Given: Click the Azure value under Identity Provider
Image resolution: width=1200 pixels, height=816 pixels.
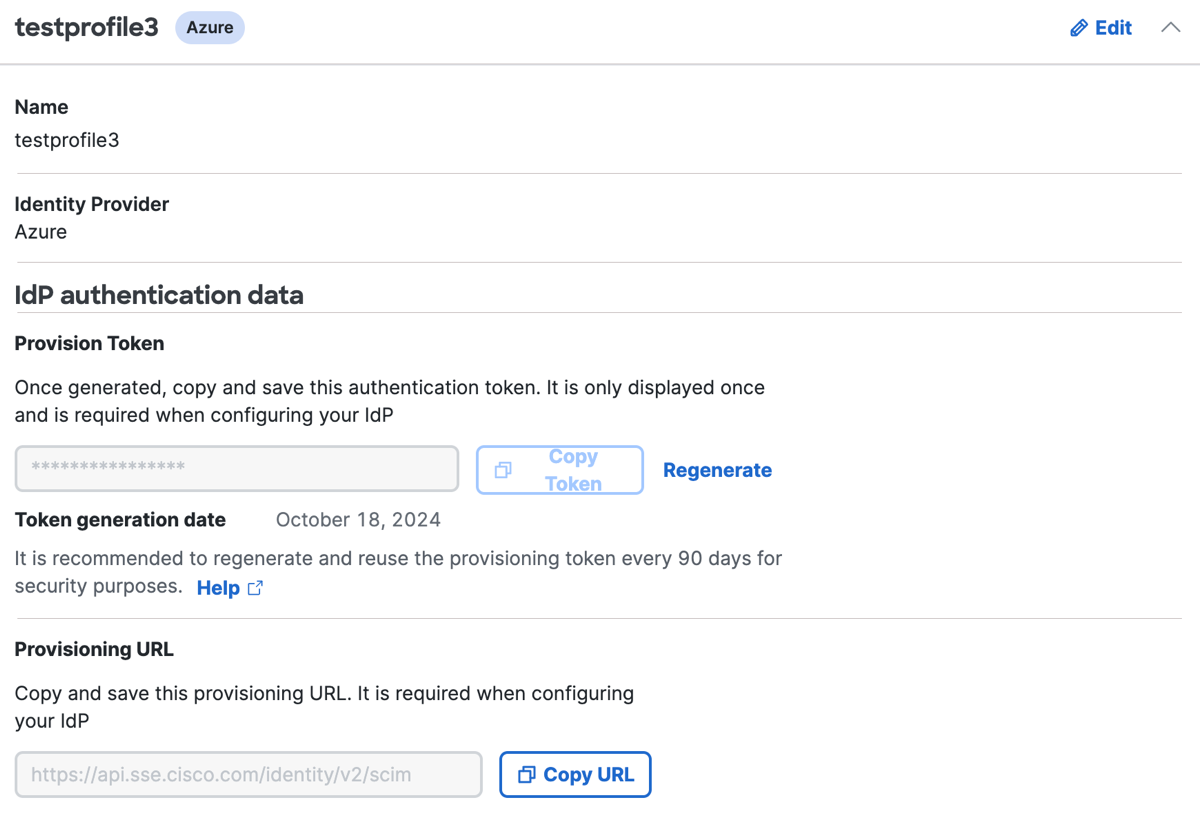Looking at the screenshot, I should (x=41, y=232).
